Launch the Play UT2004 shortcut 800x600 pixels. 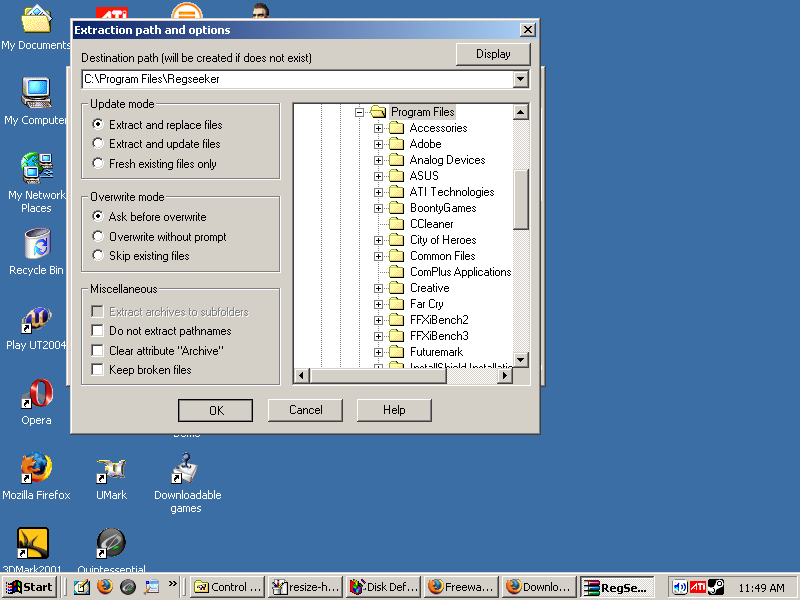pos(36,322)
